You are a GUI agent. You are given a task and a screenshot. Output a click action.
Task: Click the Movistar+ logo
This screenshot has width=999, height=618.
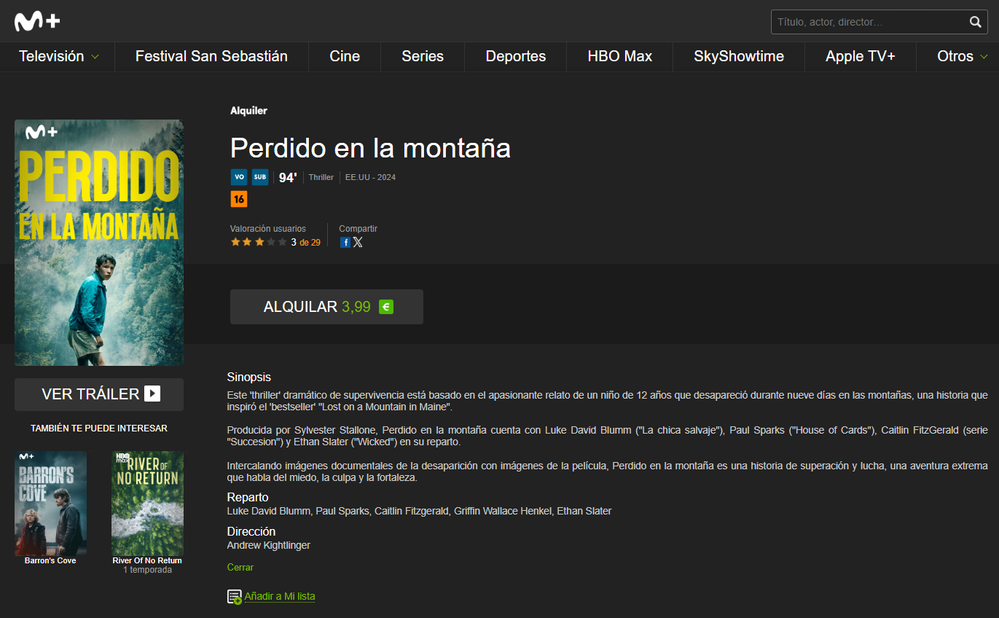click(35, 20)
